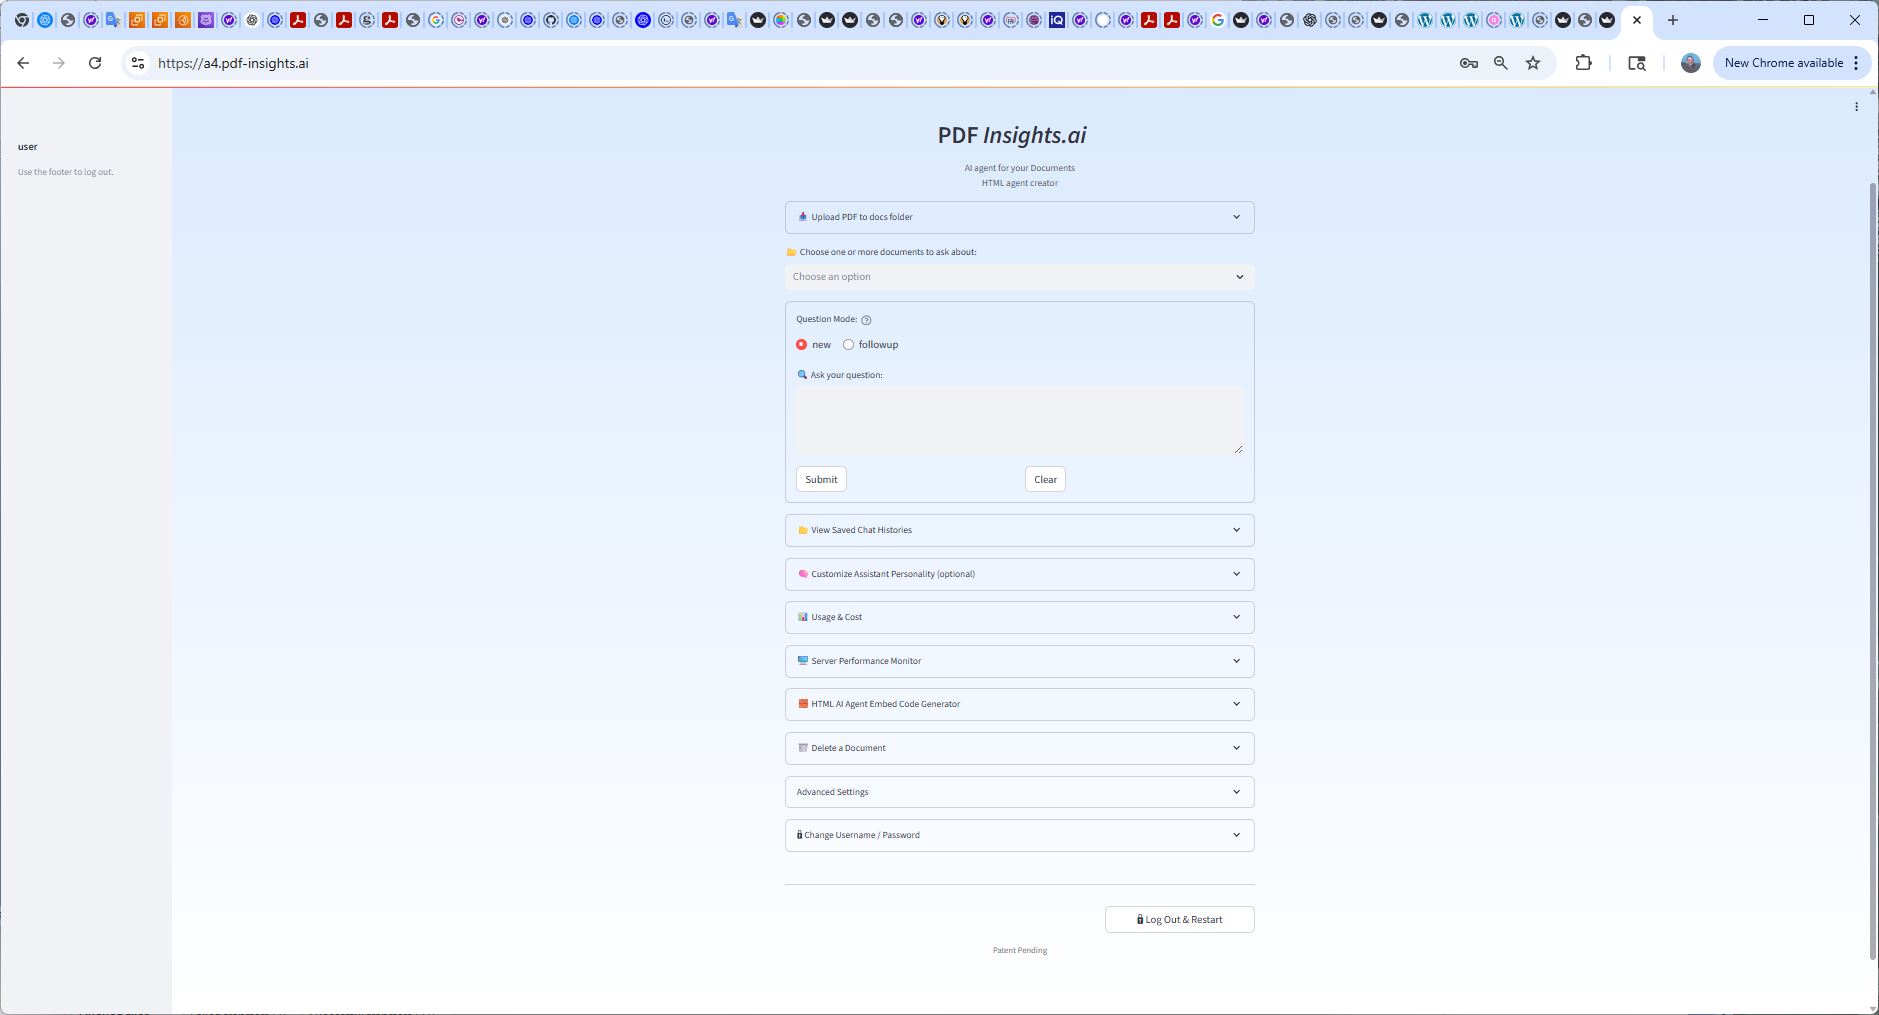Select the "new" question mode radio
Image resolution: width=1879 pixels, height=1015 pixels.
801,345
